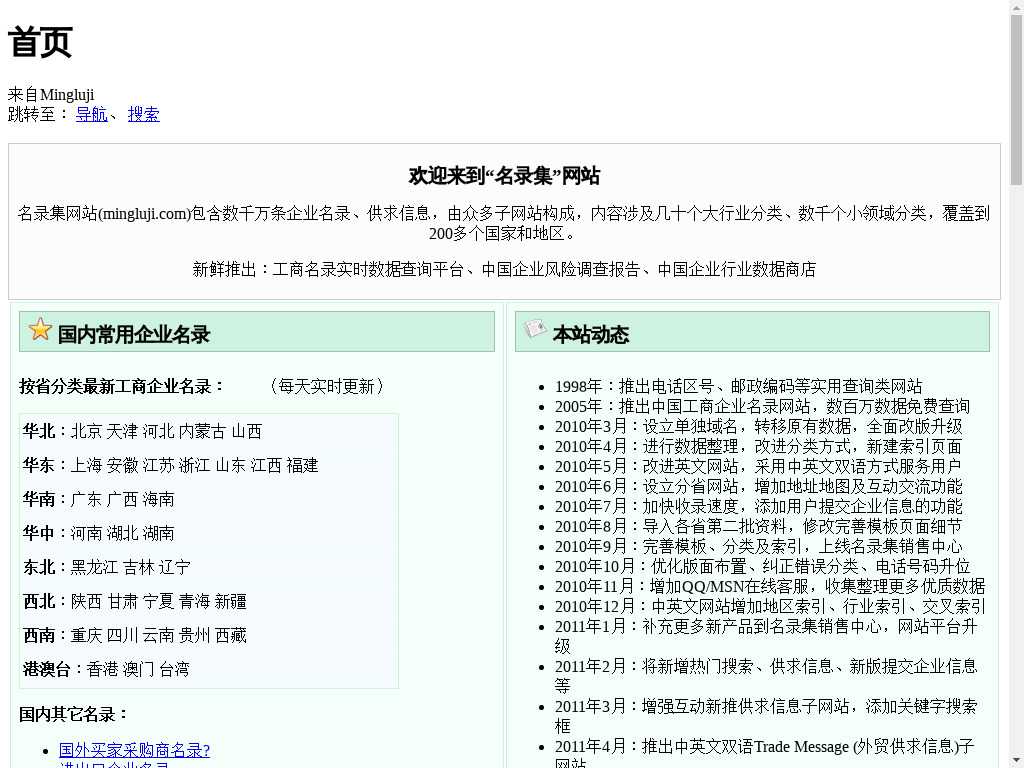
Task: Click the 2010年3月 news entry
Action: (x=759, y=426)
